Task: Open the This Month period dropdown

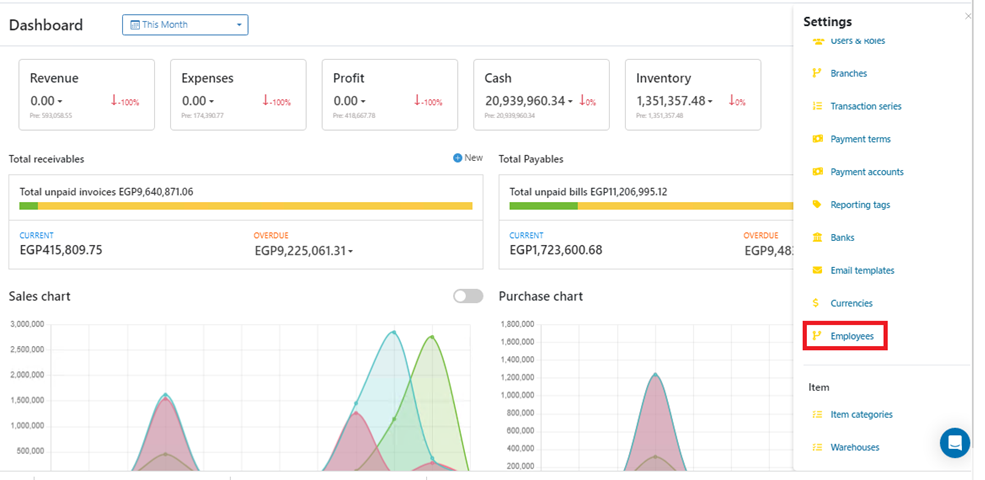Action: pos(185,25)
